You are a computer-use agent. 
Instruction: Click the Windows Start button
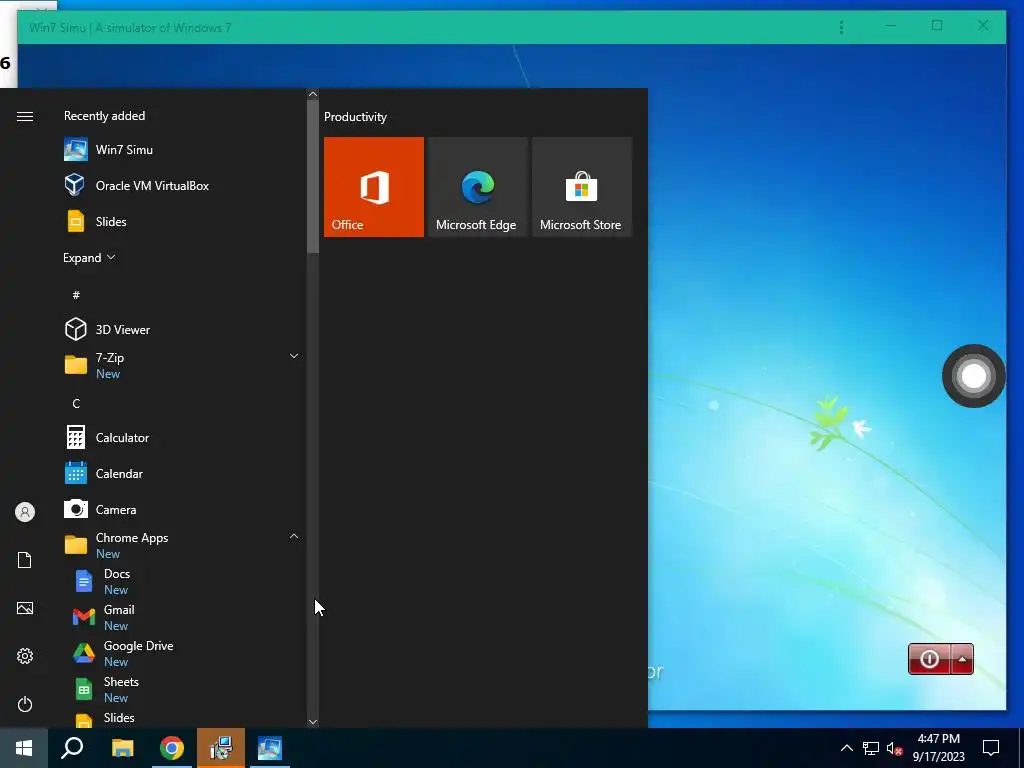coord(24,748)
